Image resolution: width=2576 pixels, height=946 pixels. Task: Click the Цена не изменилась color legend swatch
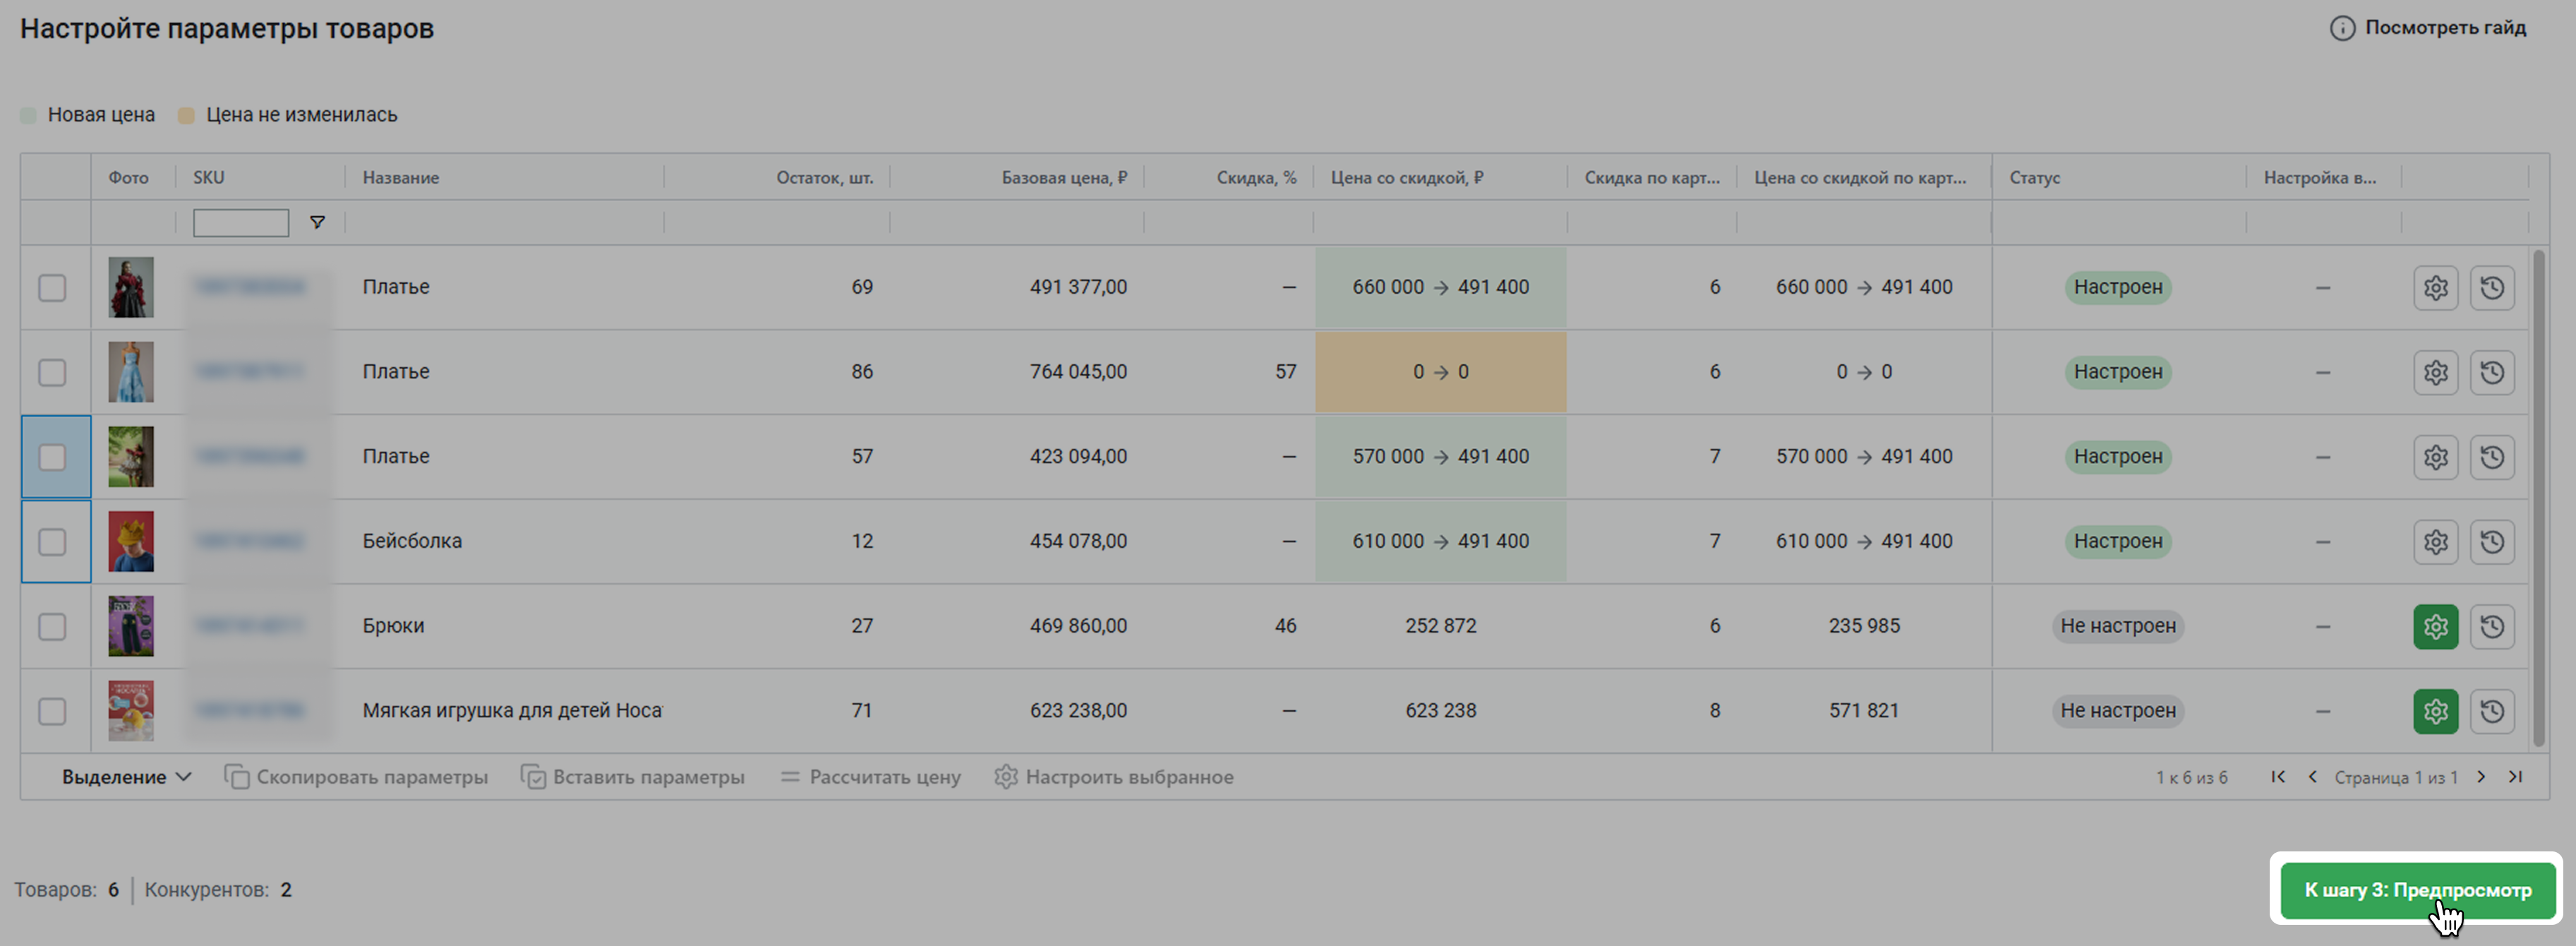186,115
